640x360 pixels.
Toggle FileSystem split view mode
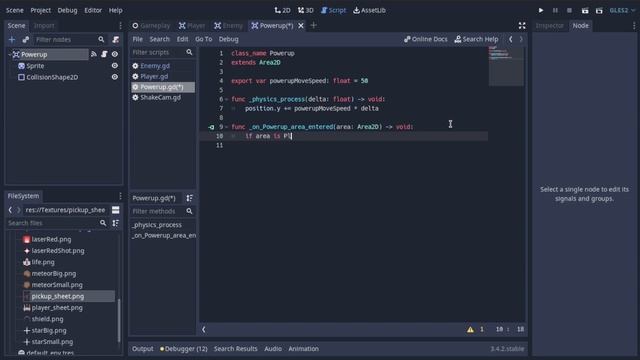[116, 210]
